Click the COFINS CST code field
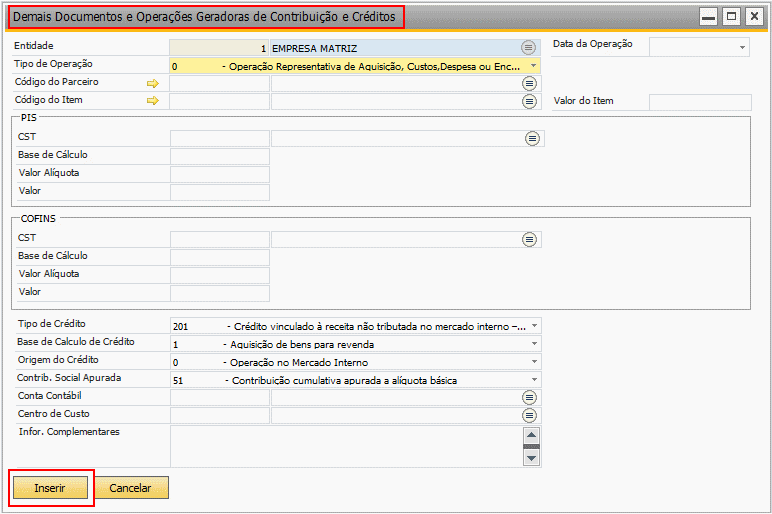This screenshot has width=772, height=514. 220,239
